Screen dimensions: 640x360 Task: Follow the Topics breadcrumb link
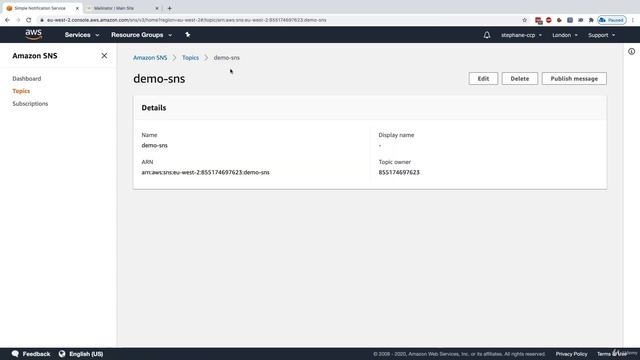tap(190, 58)
